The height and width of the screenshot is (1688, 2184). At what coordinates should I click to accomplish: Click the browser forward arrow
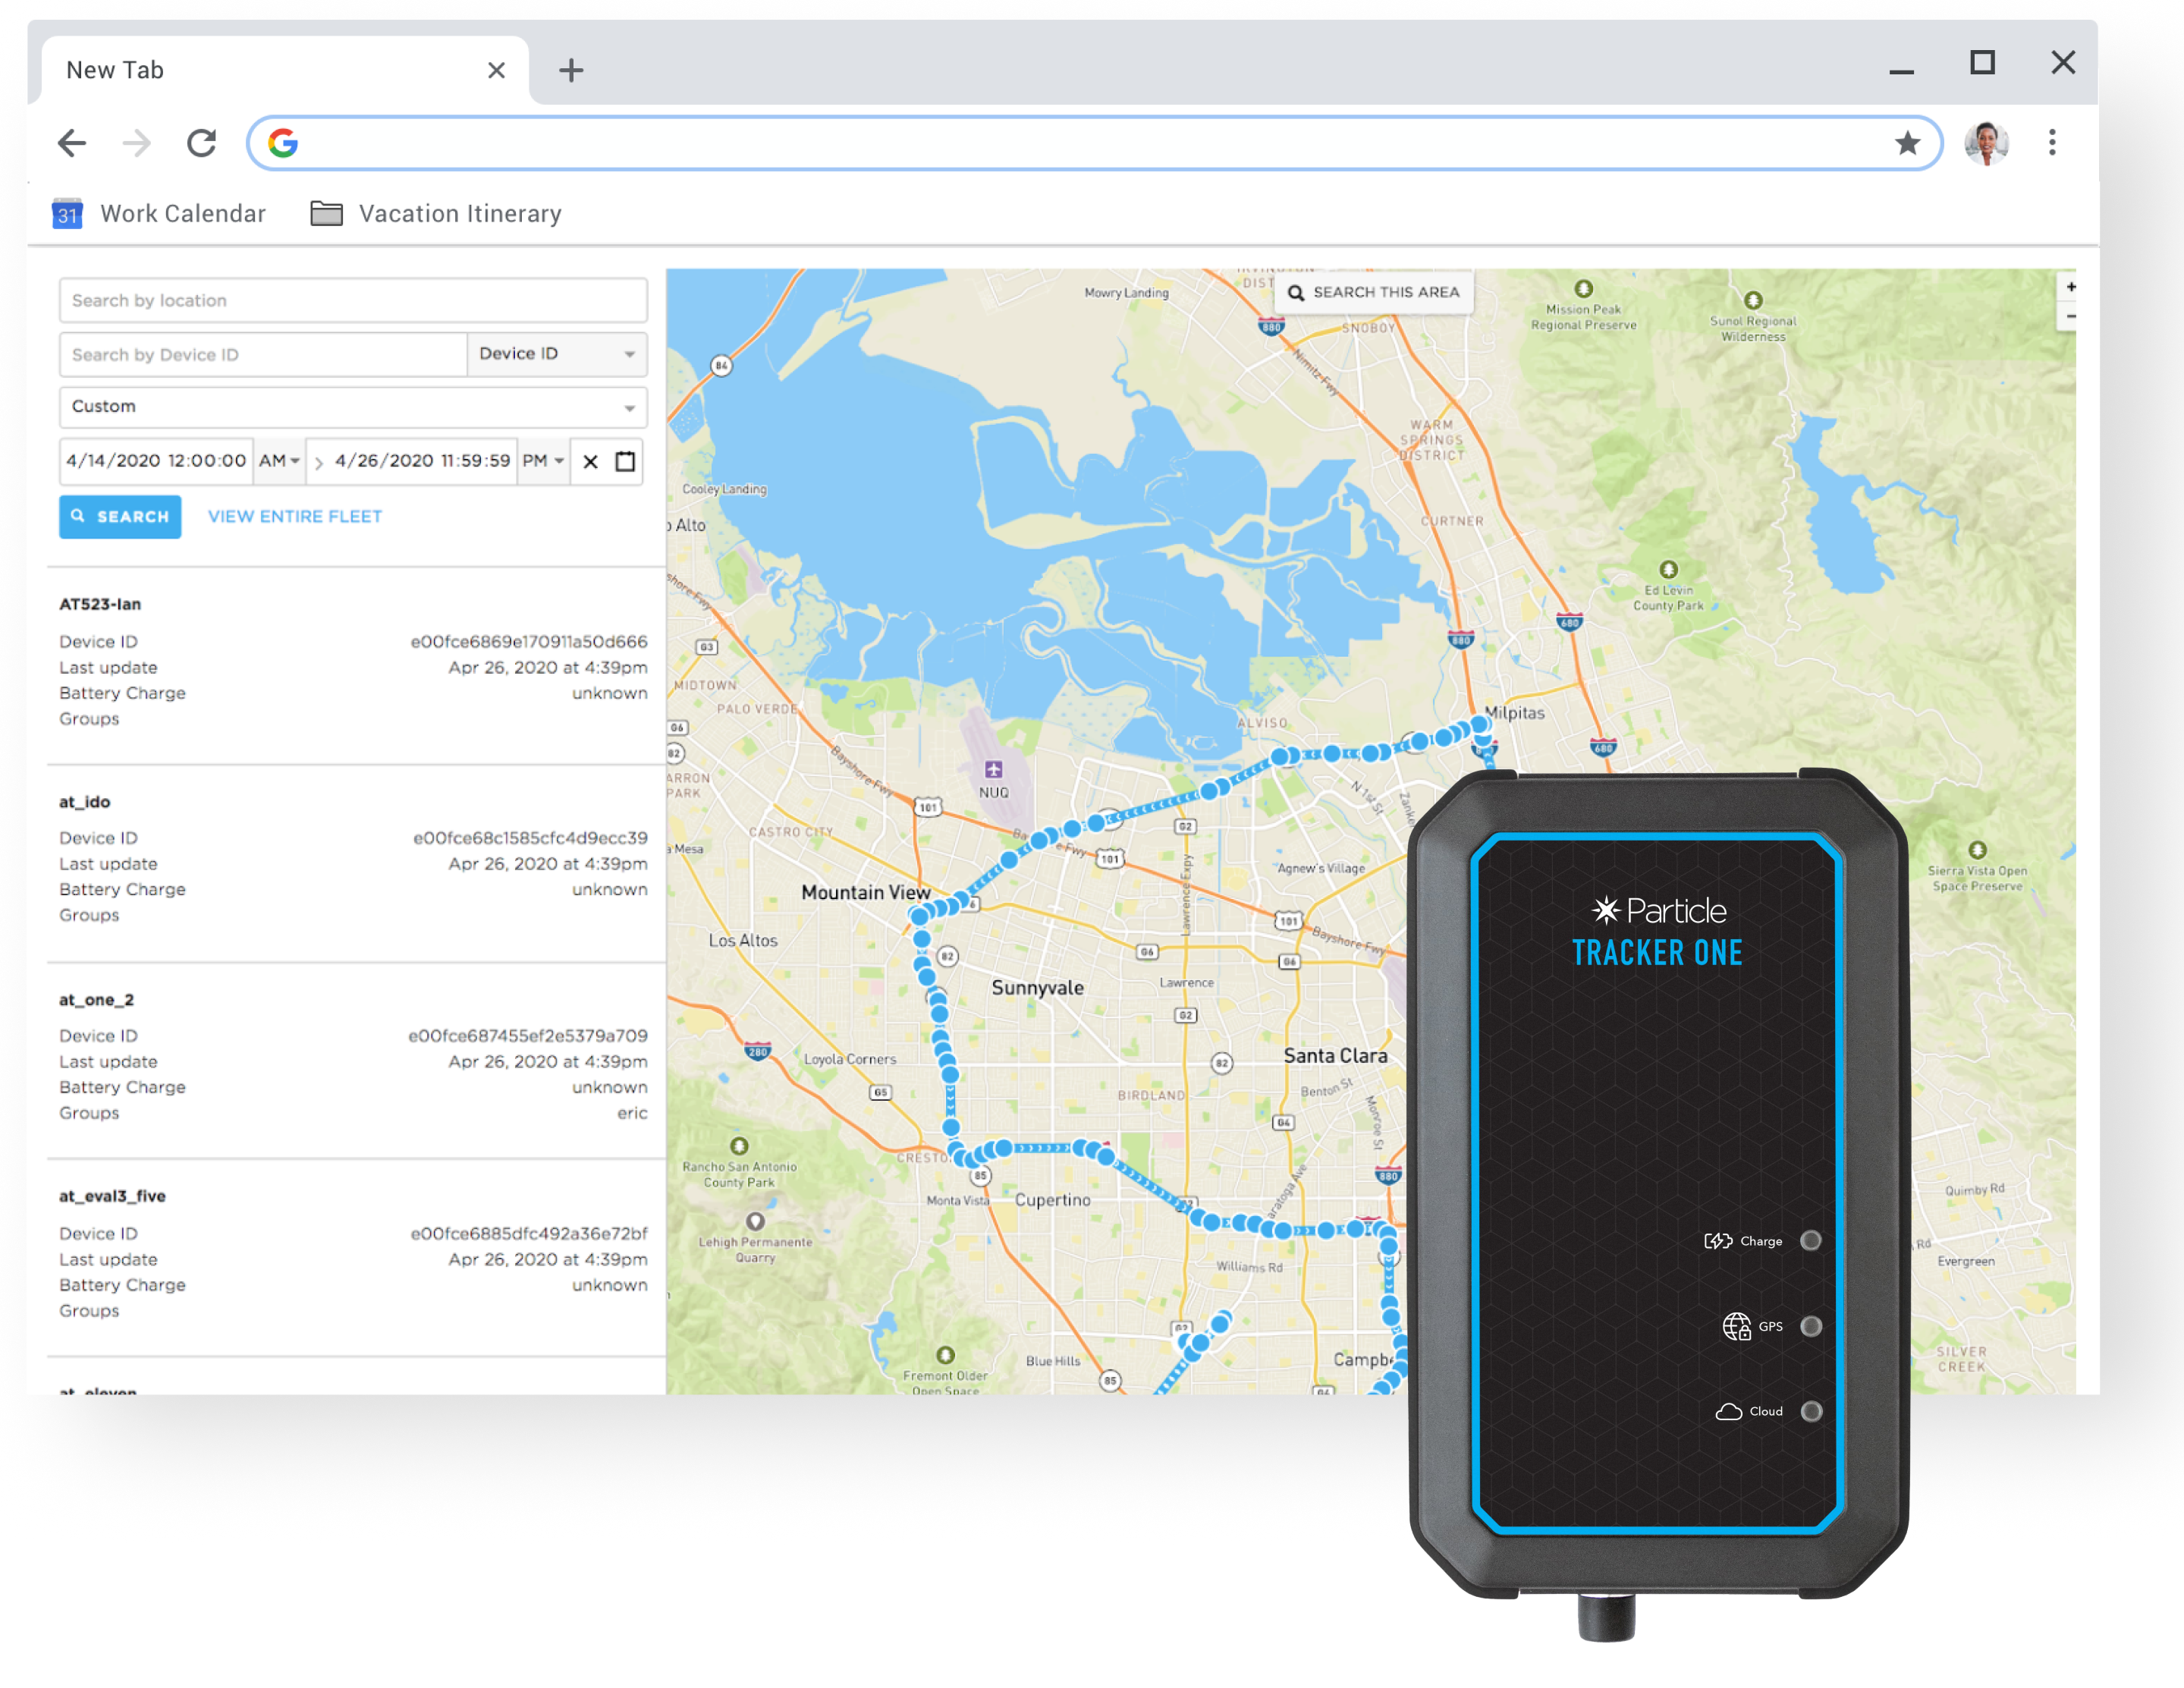click(136, 143)
